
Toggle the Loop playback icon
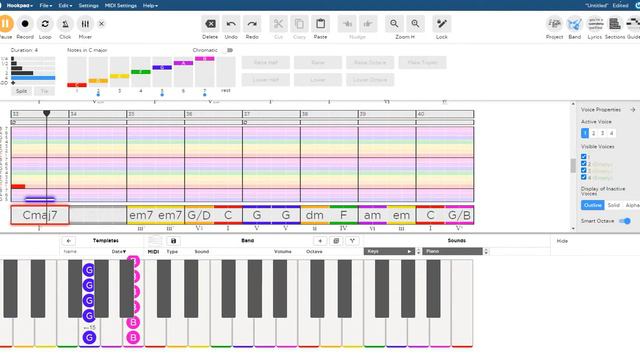(x=45, y=24)
